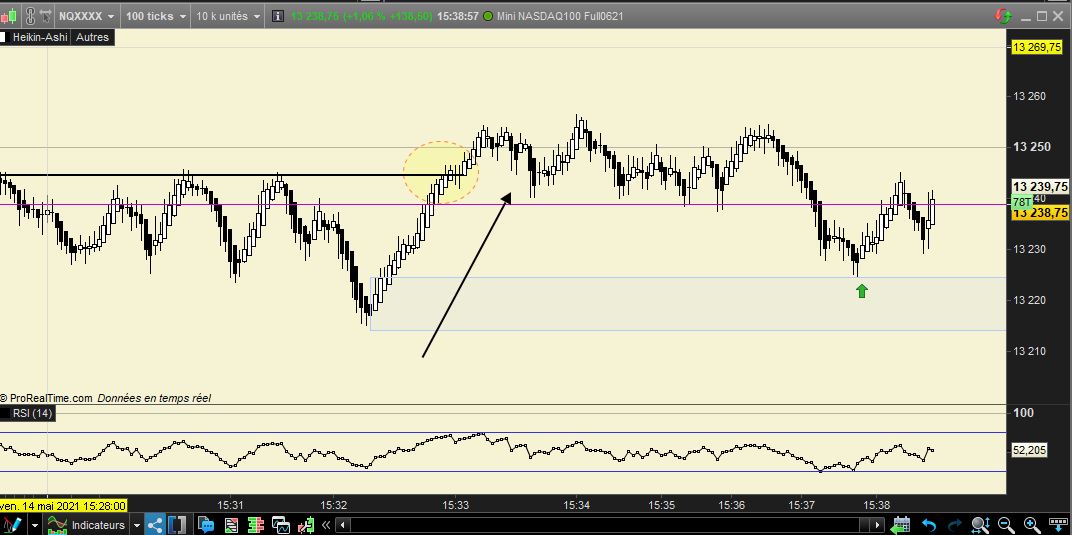1072x535 pixels.
Task: Click the red-green refresh arrows icon
Action: [1004, 16]
